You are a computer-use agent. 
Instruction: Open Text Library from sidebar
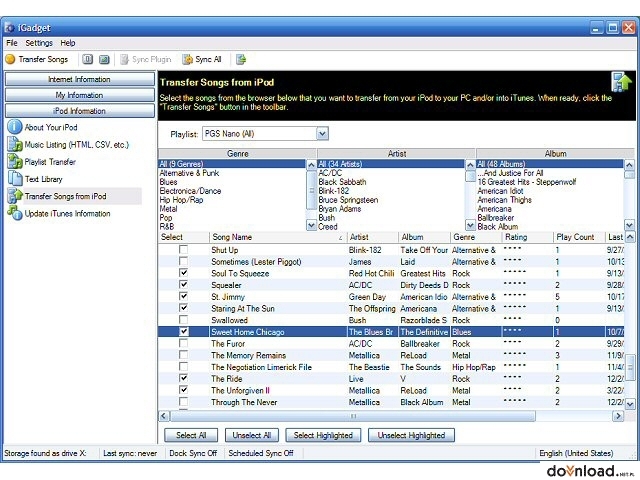43,179
